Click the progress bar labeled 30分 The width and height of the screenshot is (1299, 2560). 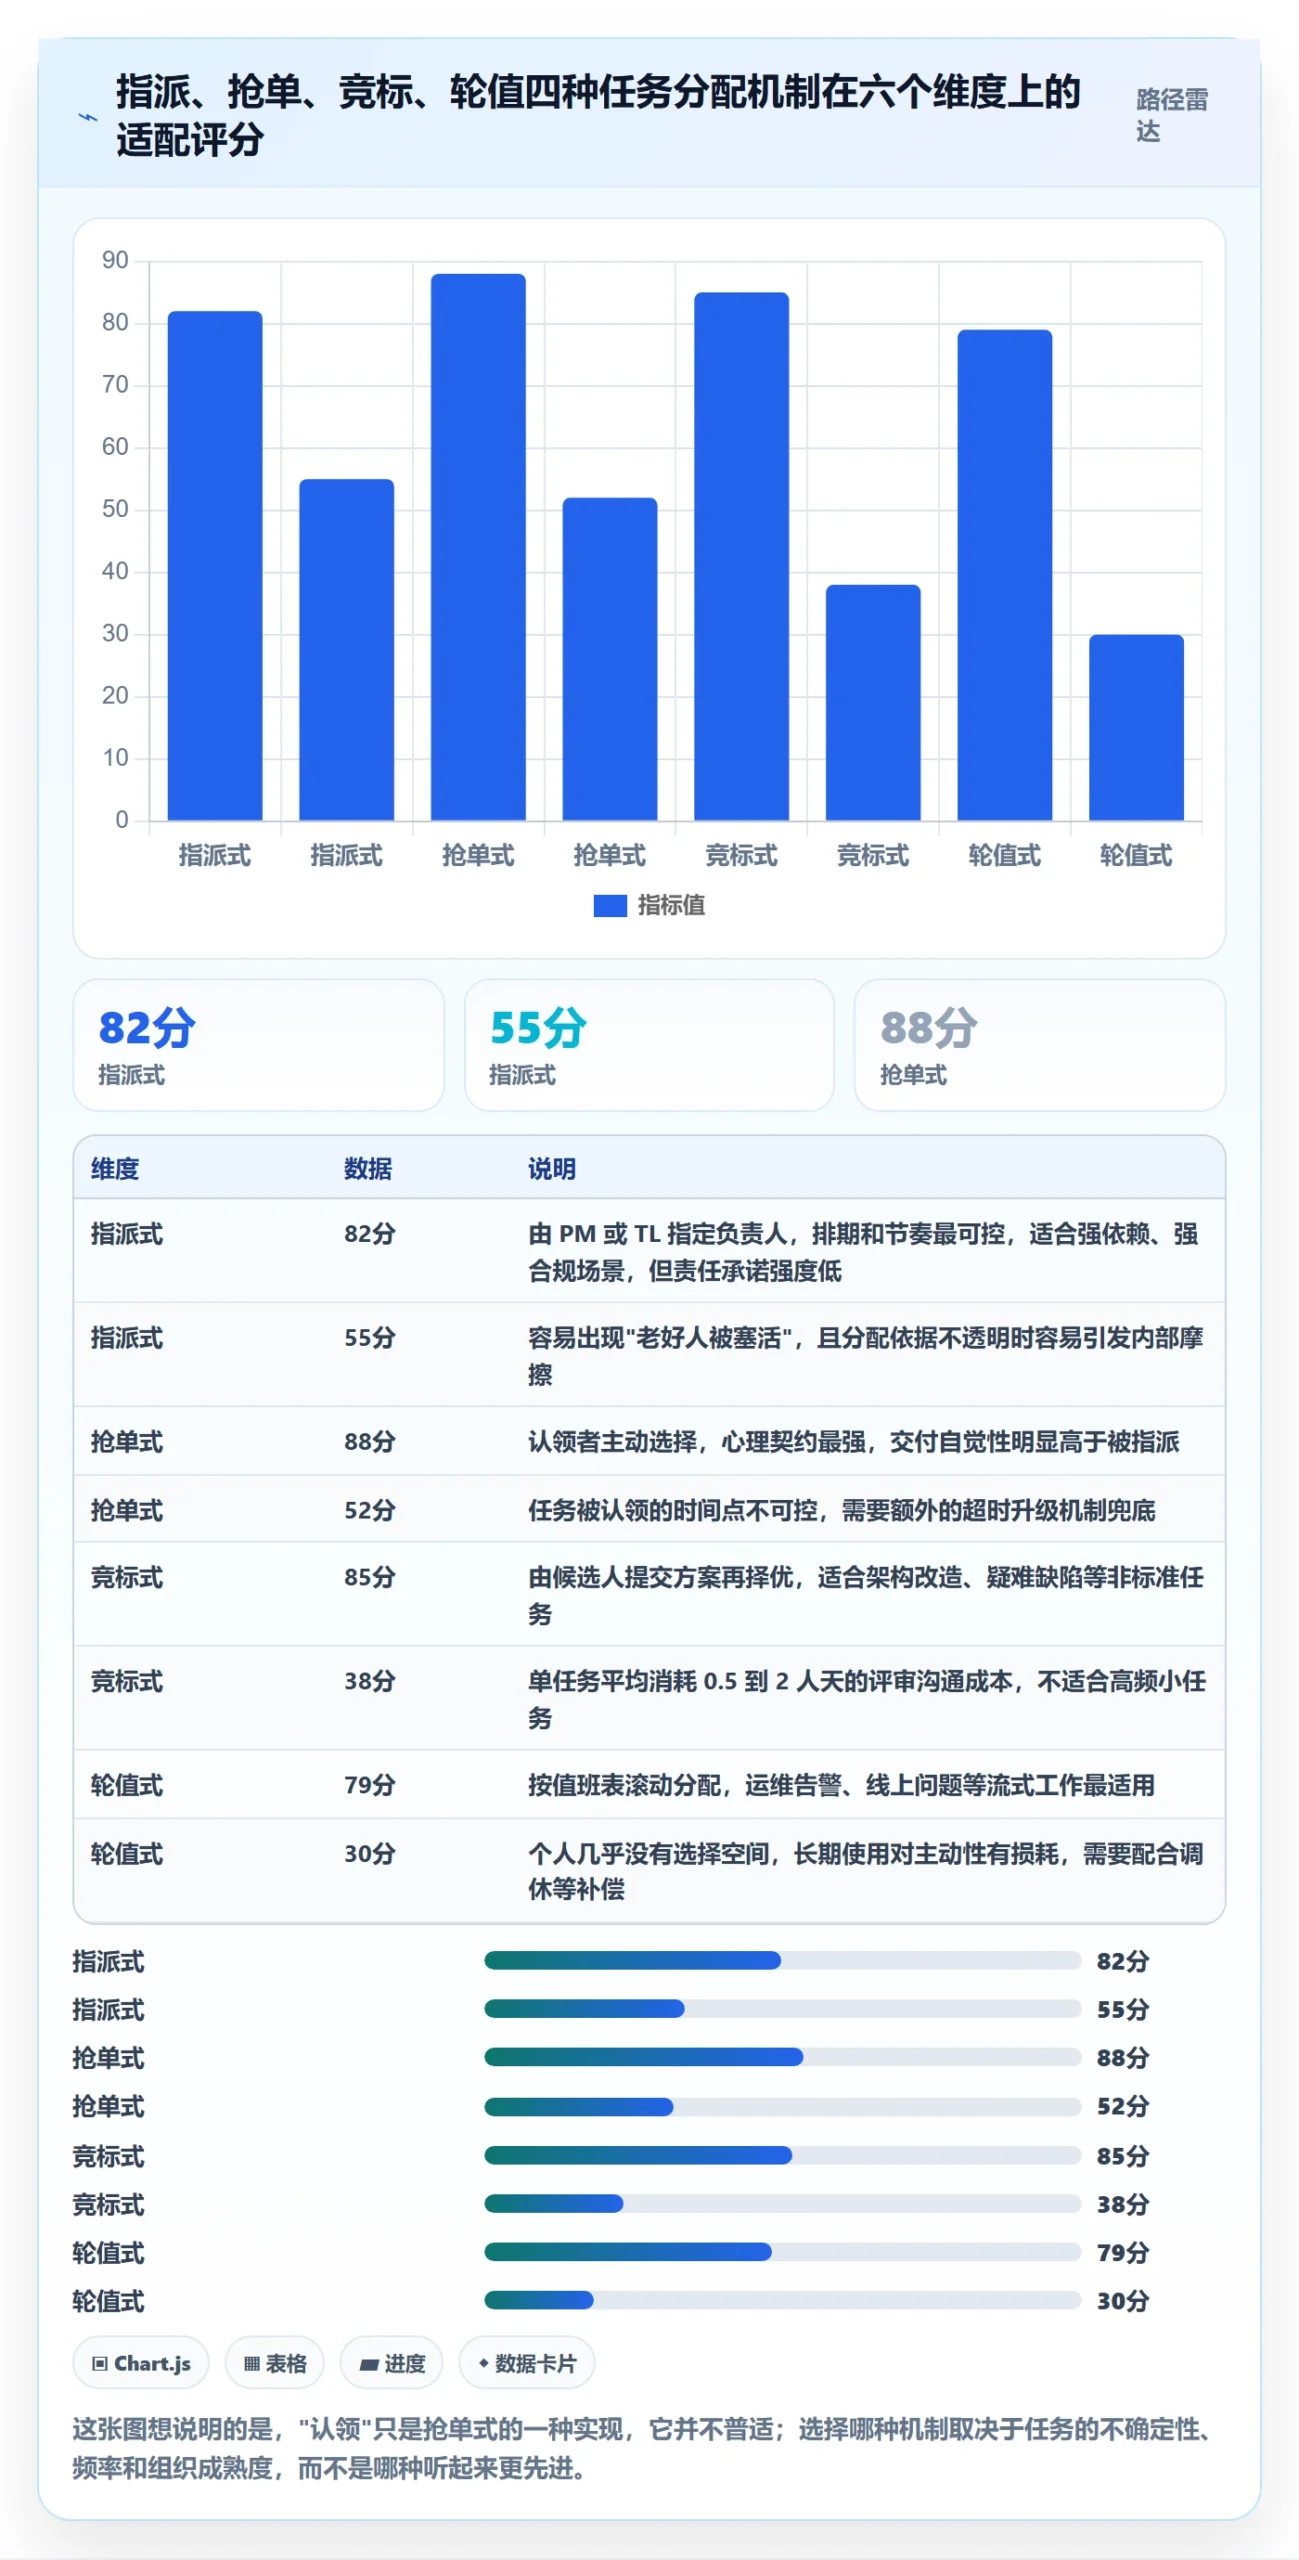click(x=783, y=2300)
